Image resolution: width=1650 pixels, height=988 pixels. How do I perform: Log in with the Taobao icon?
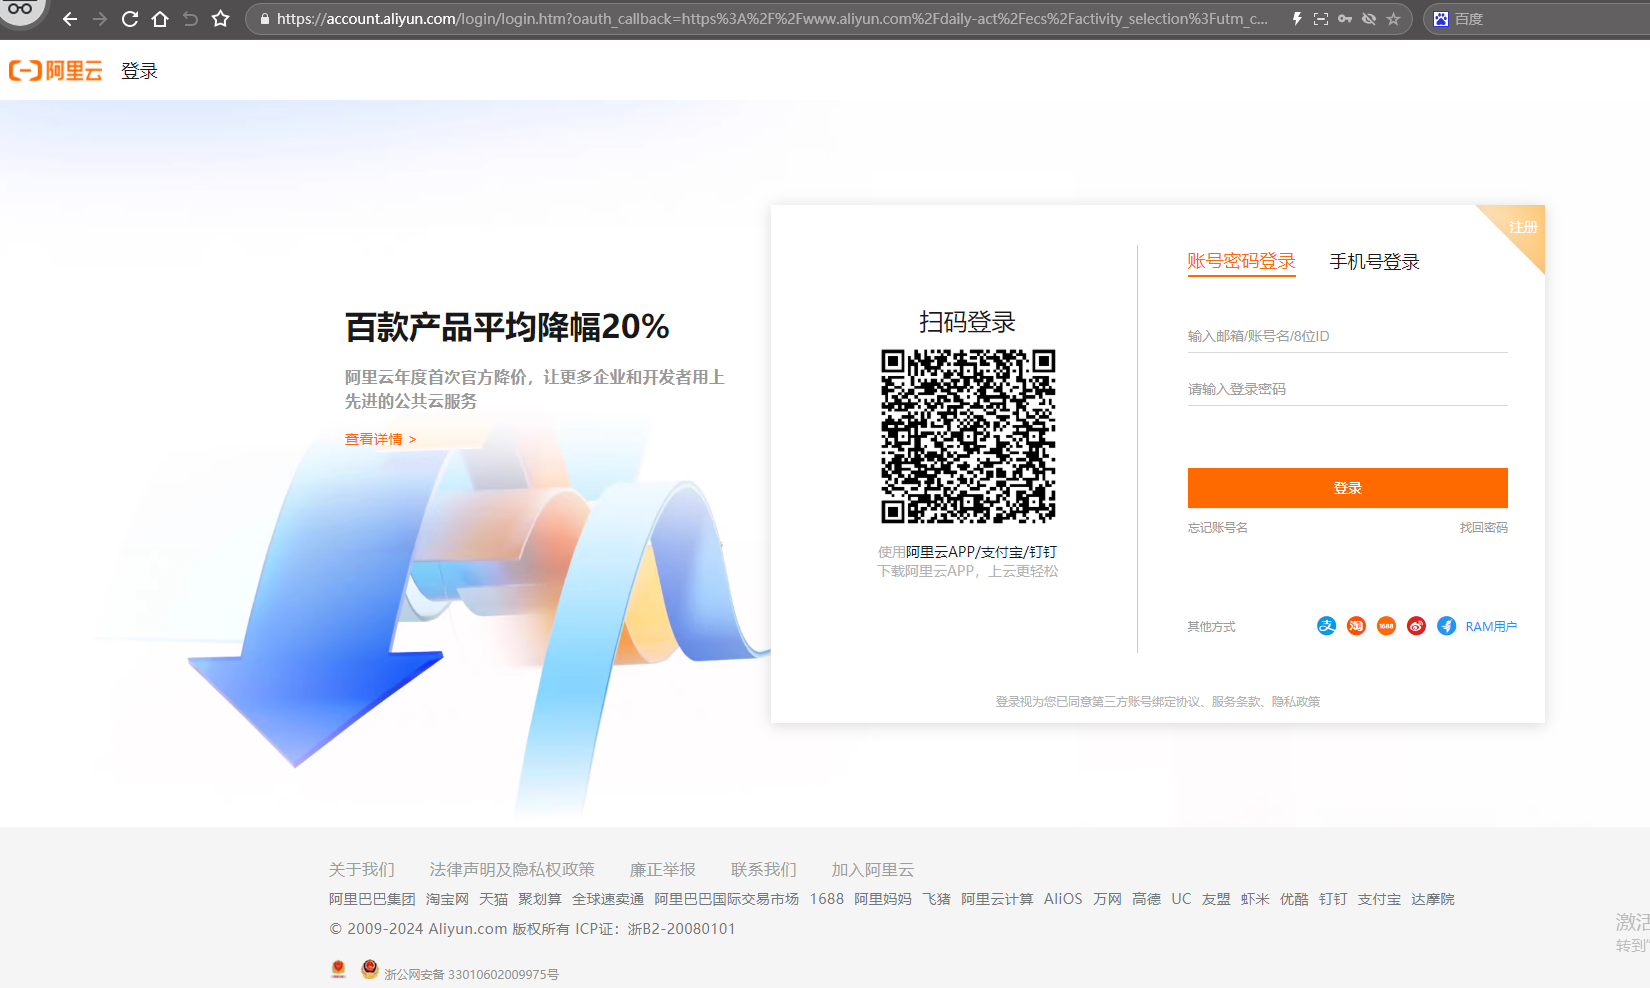(x=1356, y=626)
